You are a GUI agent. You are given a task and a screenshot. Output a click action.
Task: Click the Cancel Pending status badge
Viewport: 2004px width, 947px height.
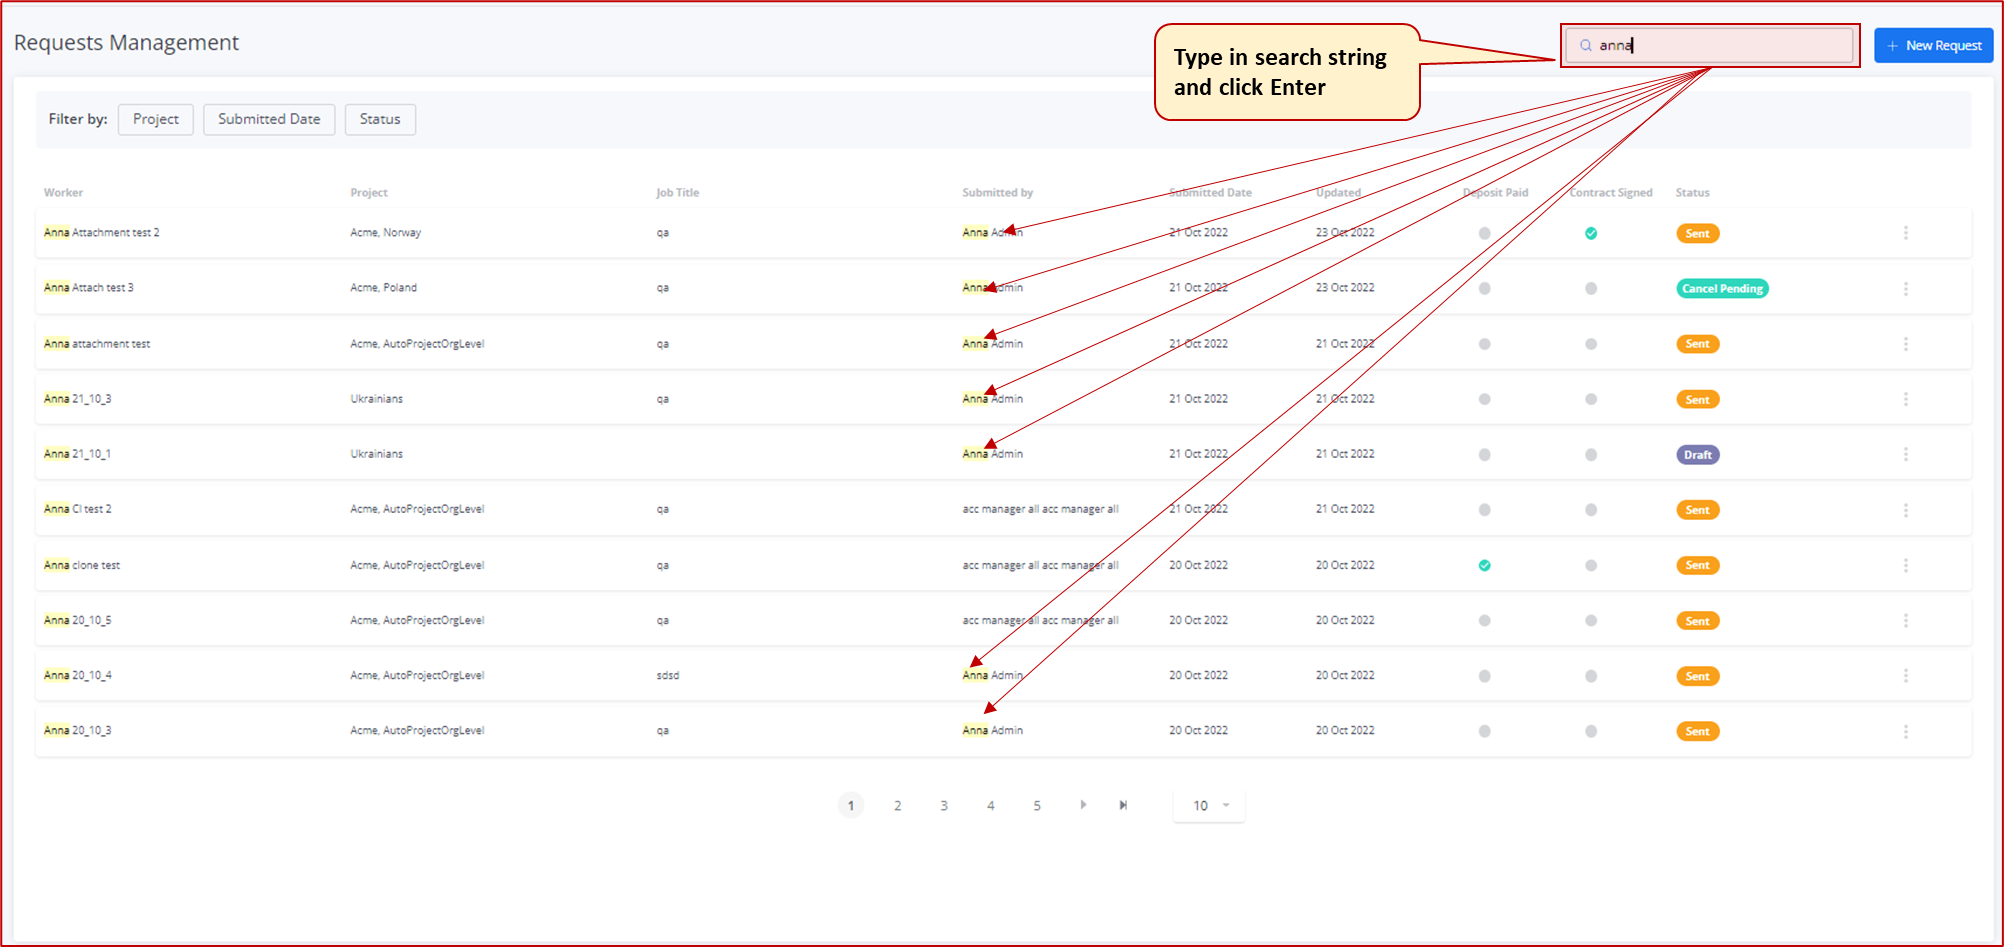(x=1721, y=288)
